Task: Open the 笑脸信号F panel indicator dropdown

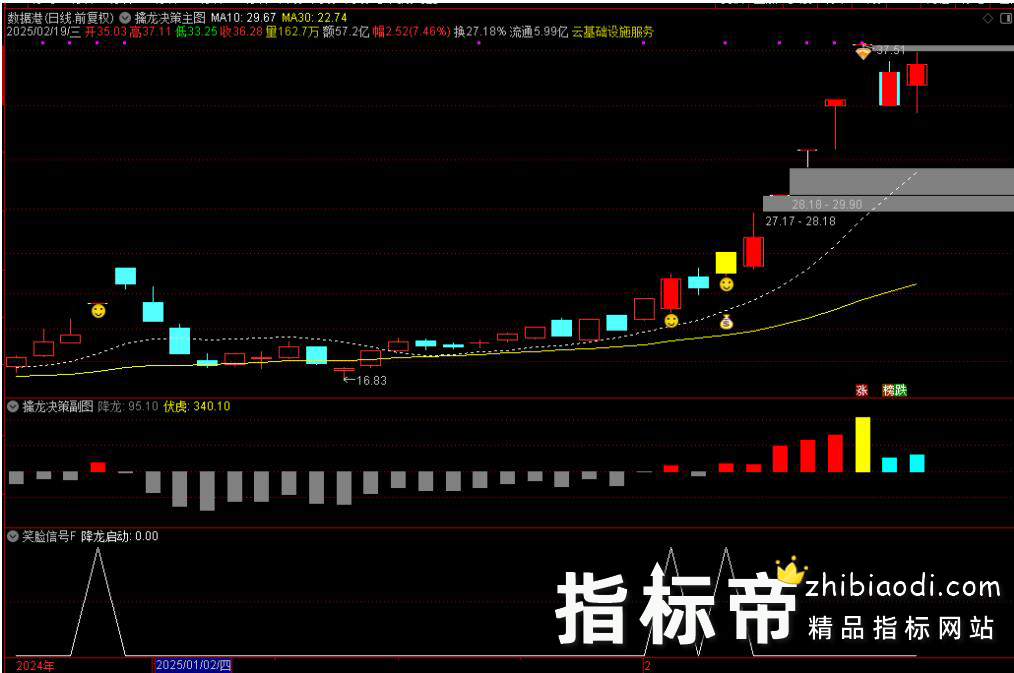Action: point(13,536)
